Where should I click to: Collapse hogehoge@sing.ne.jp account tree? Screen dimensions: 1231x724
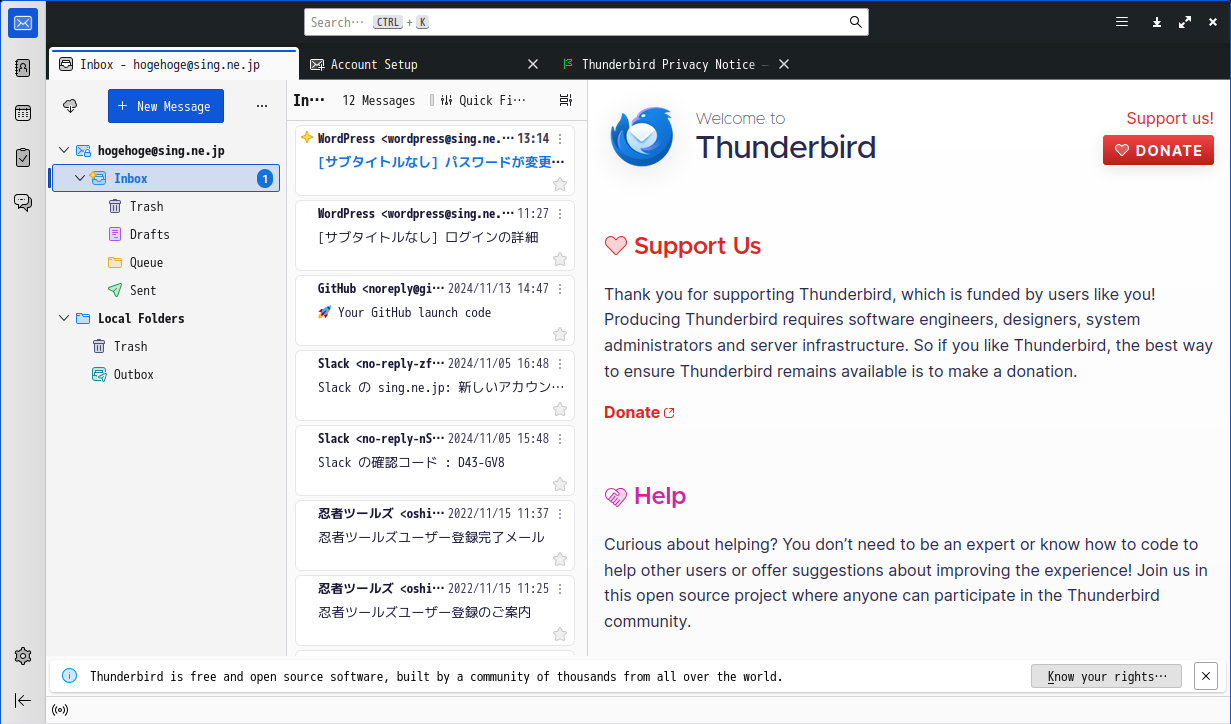pyautogui.click(x=64, y=150)
